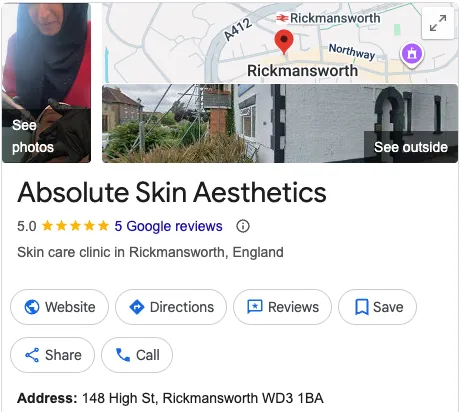
Task: Click the Reviews speech bubble star icon
Action: coord(255,307)
